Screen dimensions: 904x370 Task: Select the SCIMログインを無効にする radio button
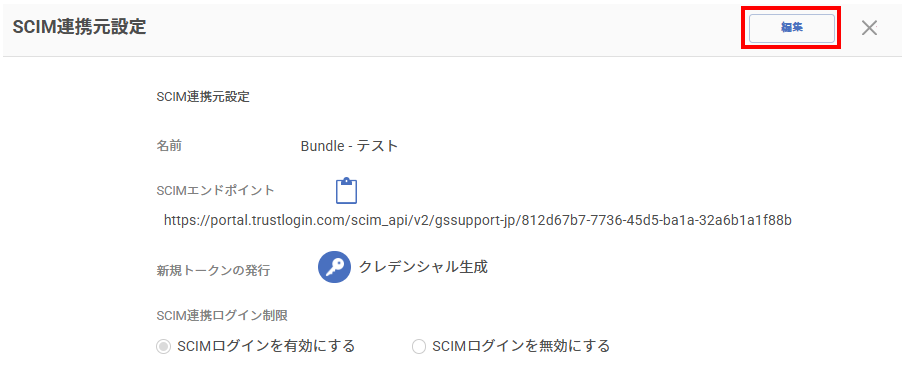(x=419, y=346)
